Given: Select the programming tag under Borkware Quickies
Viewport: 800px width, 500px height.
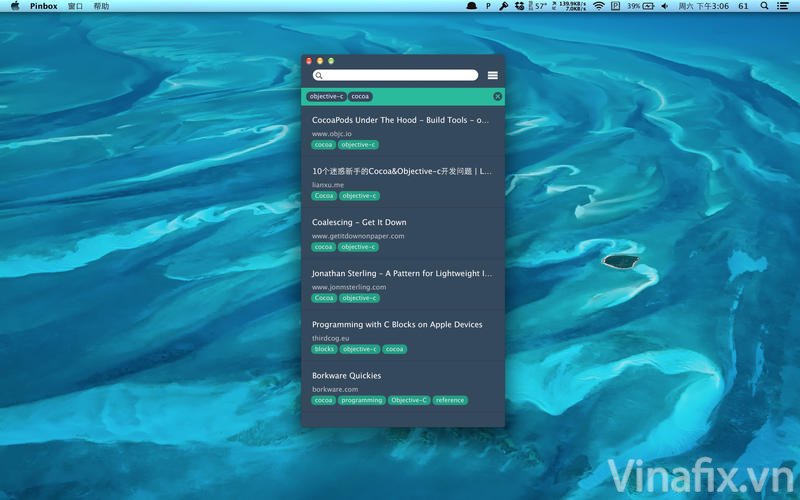Looking at the screenshot, I should point(362,400).
